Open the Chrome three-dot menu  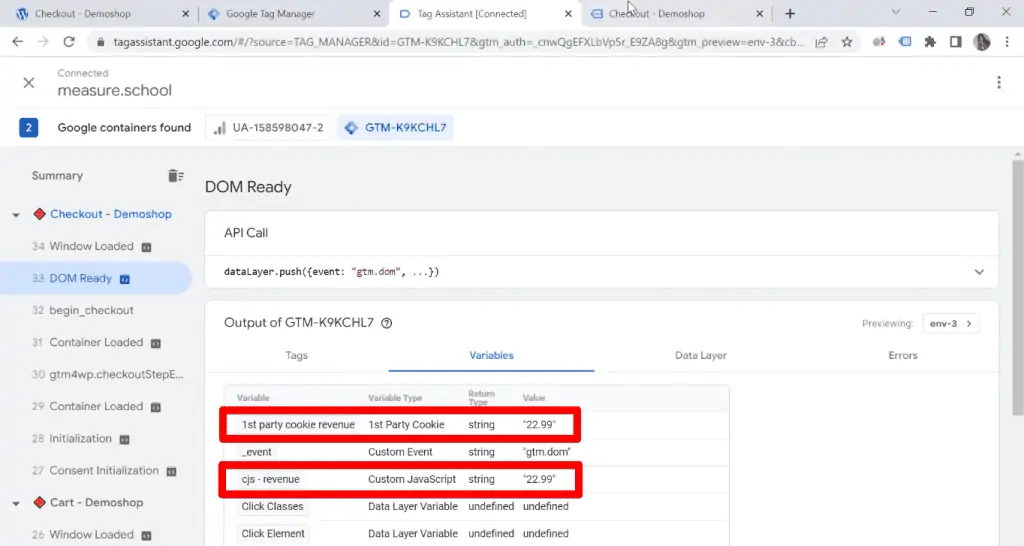(x=1007, y=42)
